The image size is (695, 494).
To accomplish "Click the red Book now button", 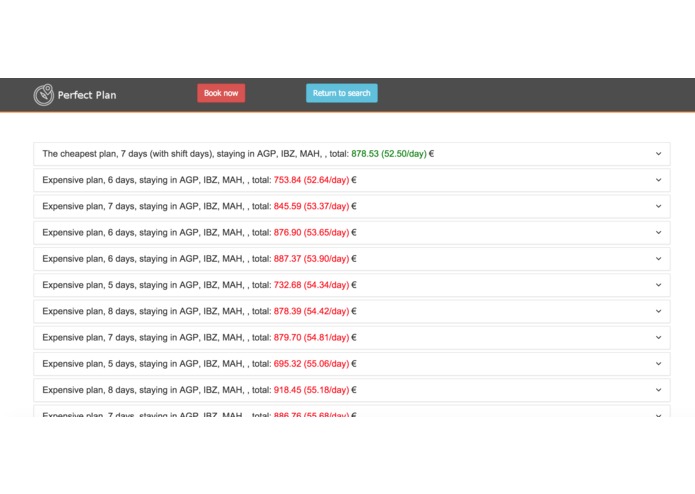I will pos(221,93).
